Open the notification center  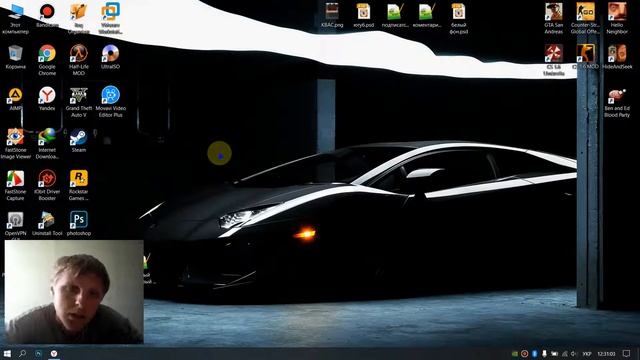coord(627,353)
